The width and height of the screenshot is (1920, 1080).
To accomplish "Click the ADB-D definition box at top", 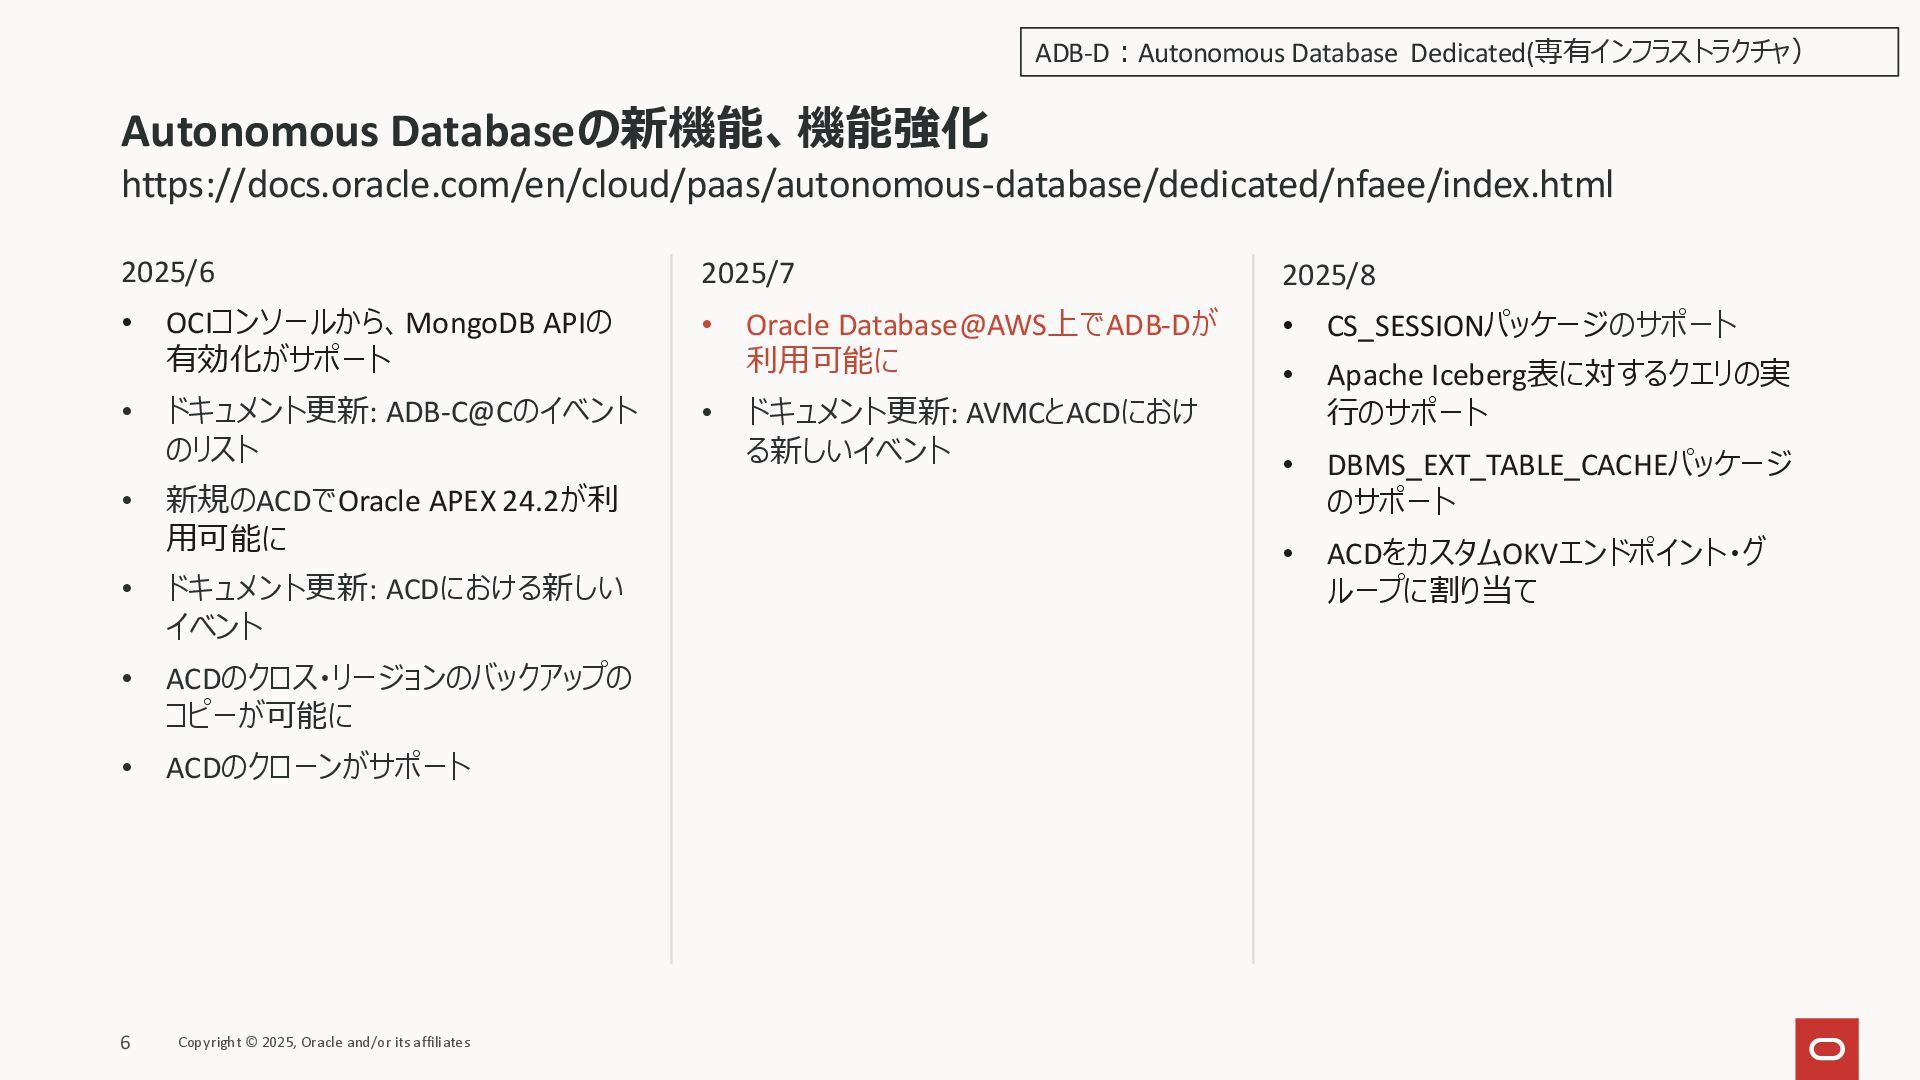I will (x=1459, y=52).
